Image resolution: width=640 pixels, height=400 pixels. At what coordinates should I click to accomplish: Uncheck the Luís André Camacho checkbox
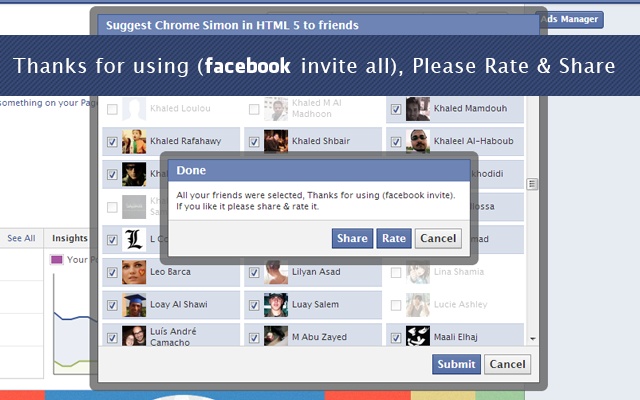pyautogui.click(x=112, y=338)
